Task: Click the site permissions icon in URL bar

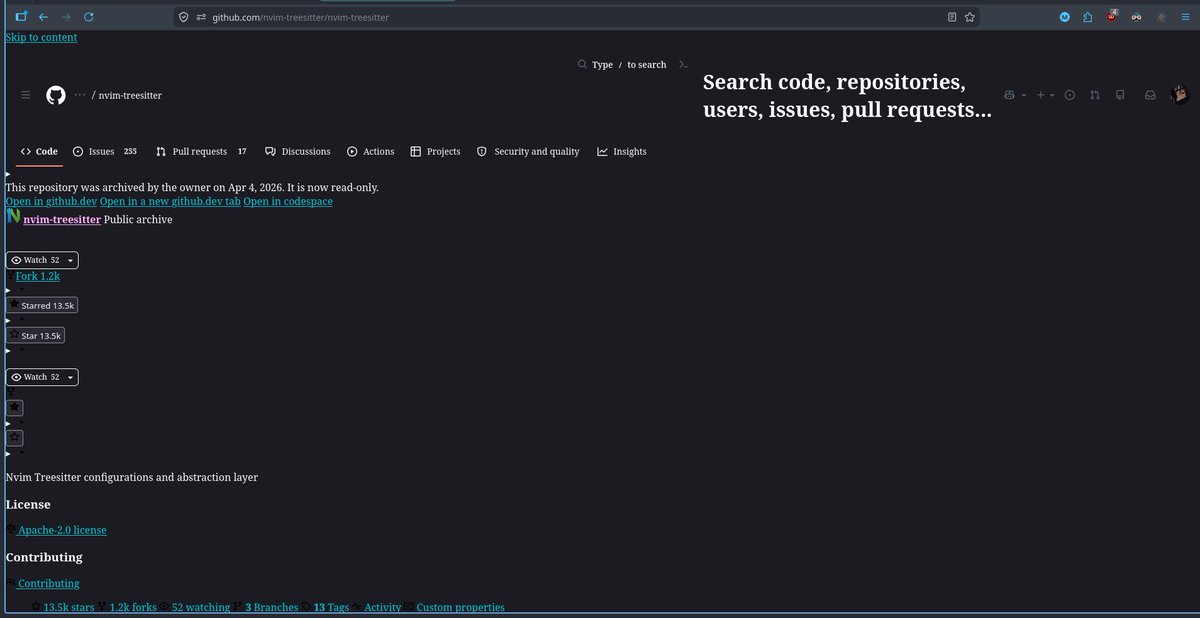Action: (x=201, y=17)
